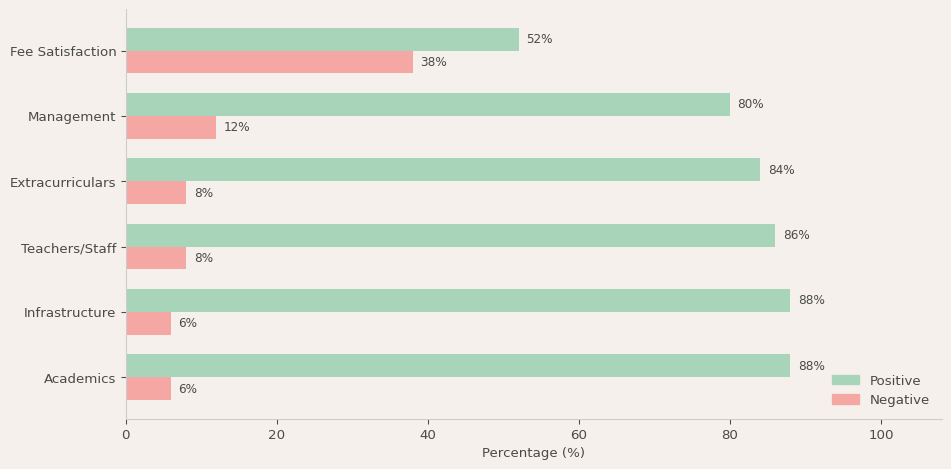The height and width of the screenshot is (469, 951).
Task: Select the Fee Satisfaction positive bar
Action: (x=322, y=40)
